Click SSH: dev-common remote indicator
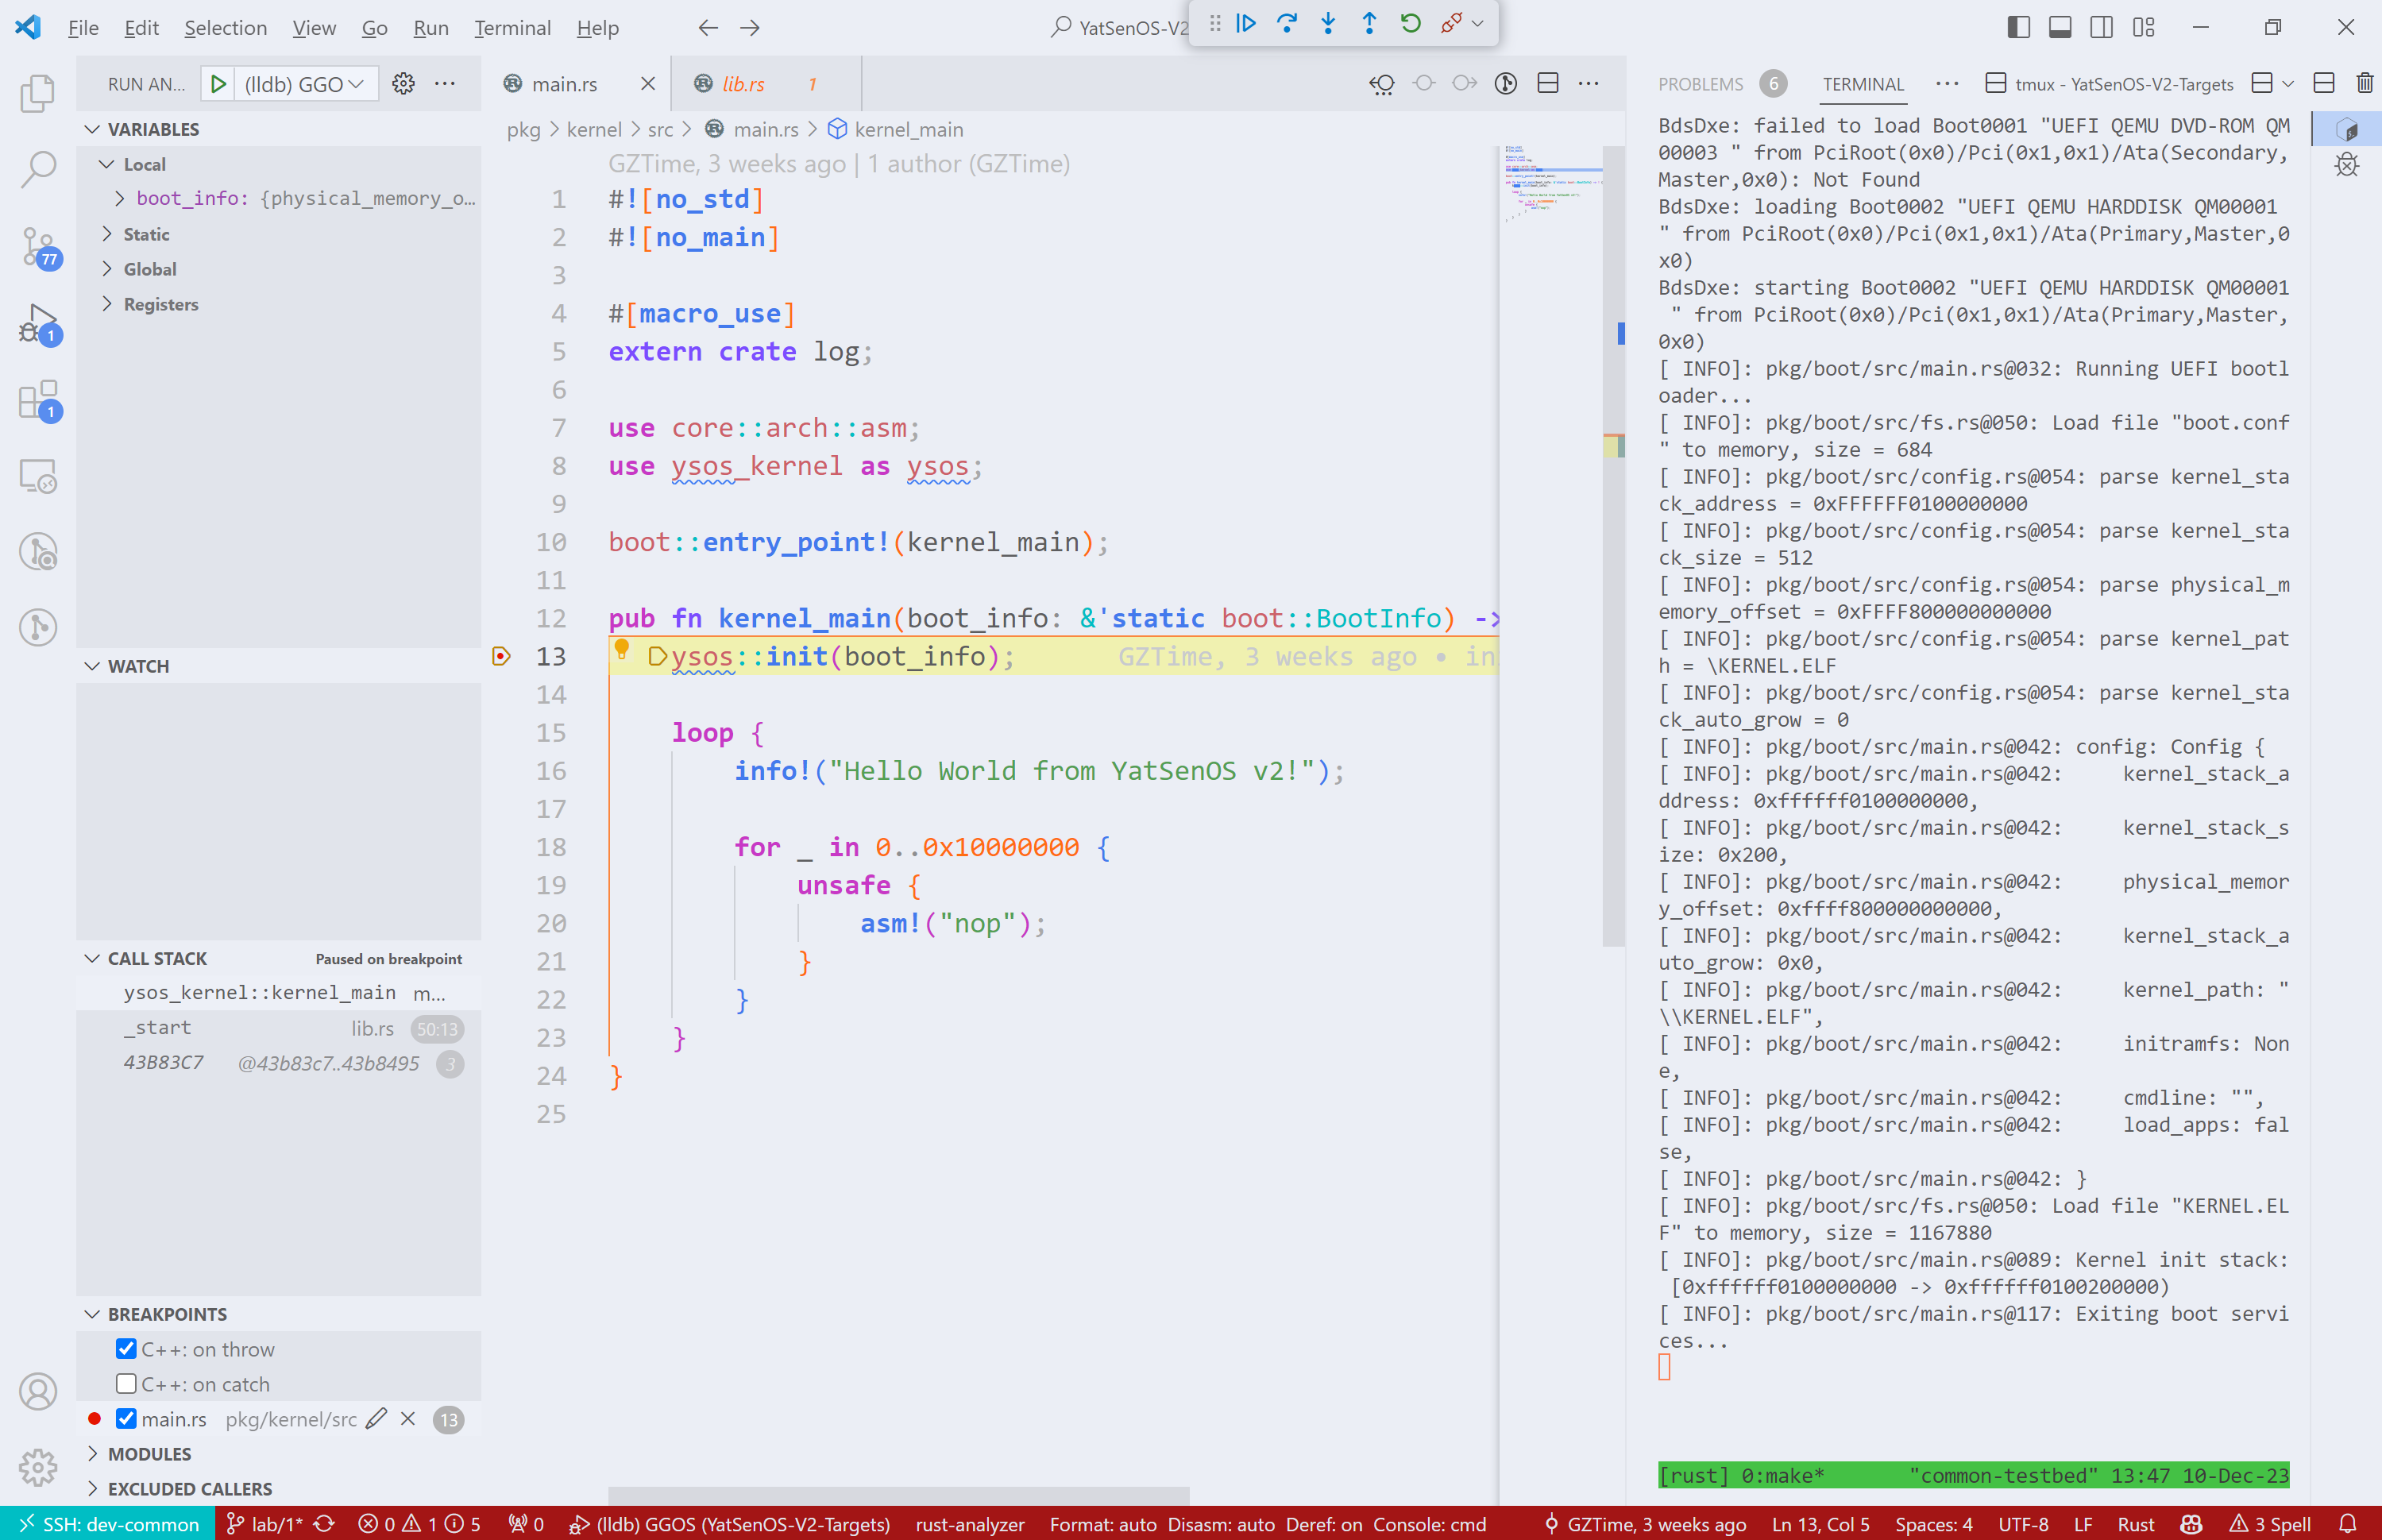 108,1524
